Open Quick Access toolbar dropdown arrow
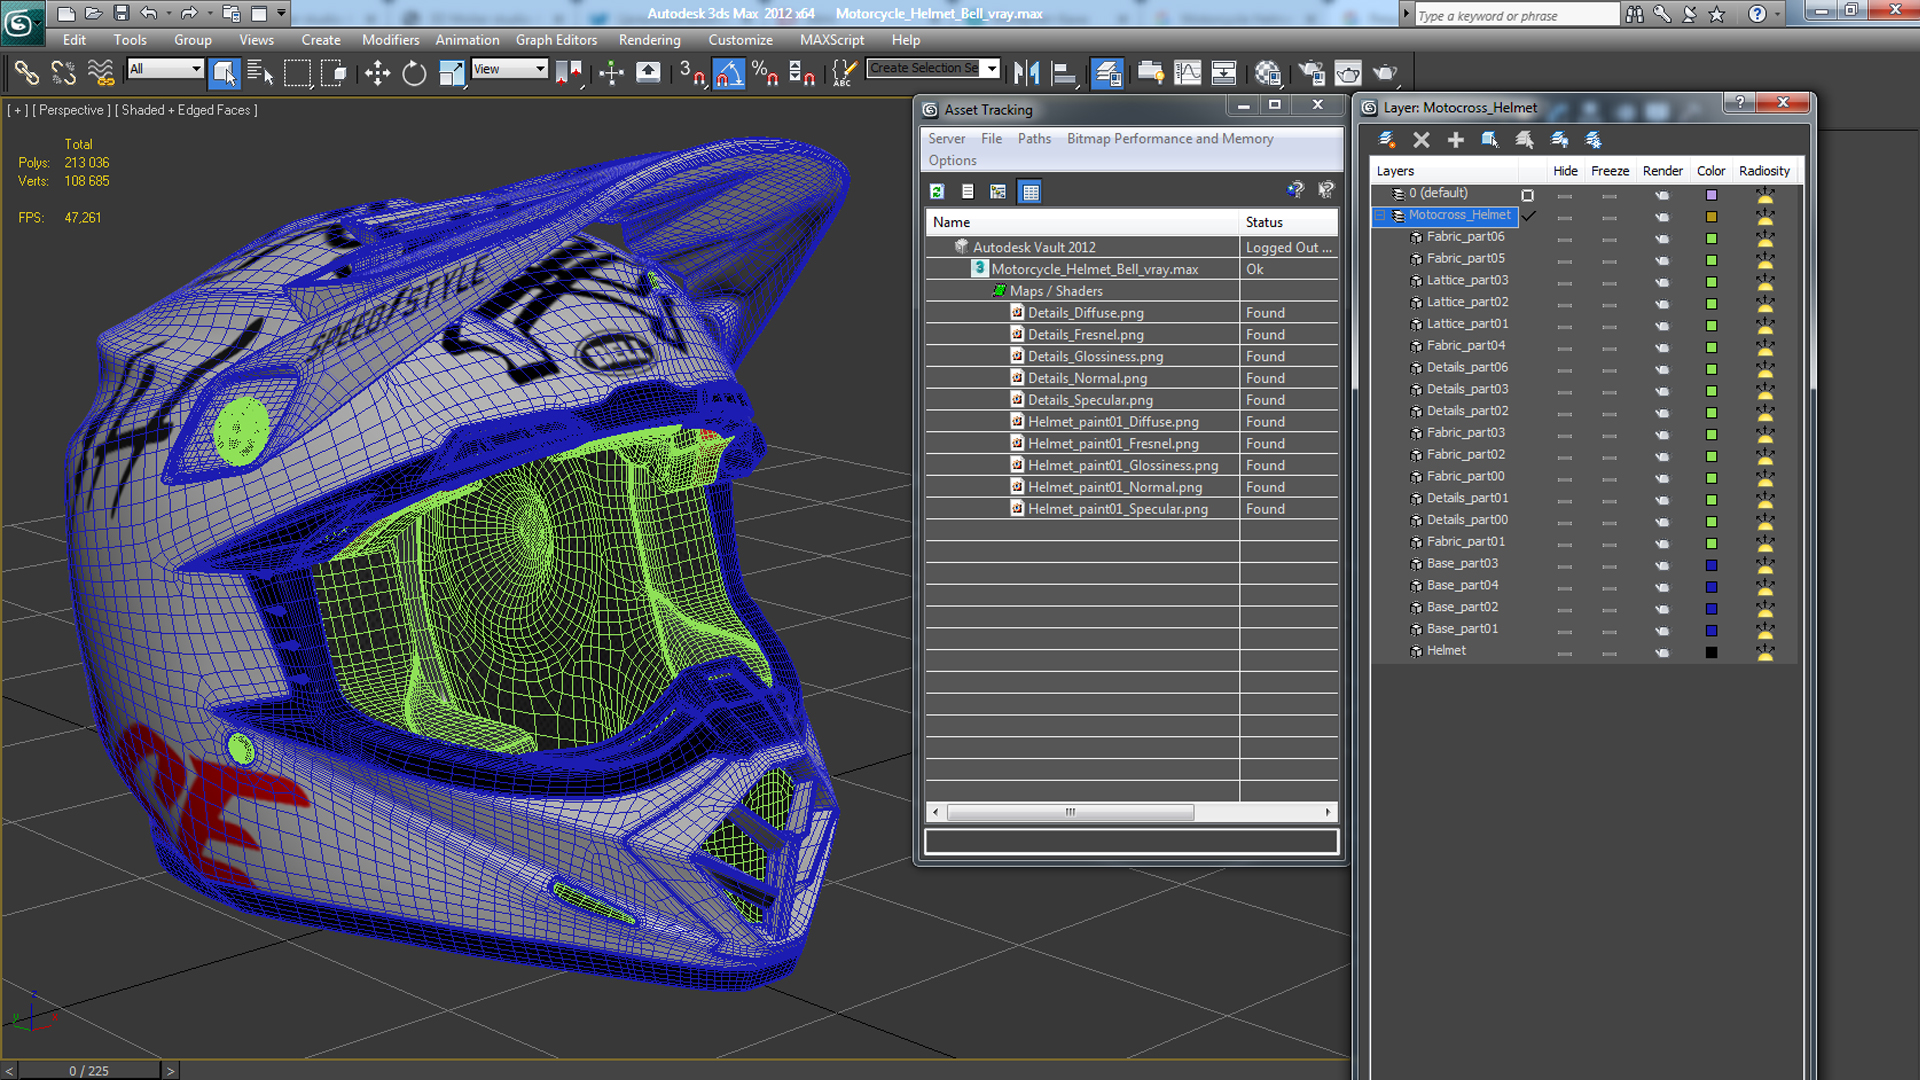The image size is (1920, 1080). point(281,13)
